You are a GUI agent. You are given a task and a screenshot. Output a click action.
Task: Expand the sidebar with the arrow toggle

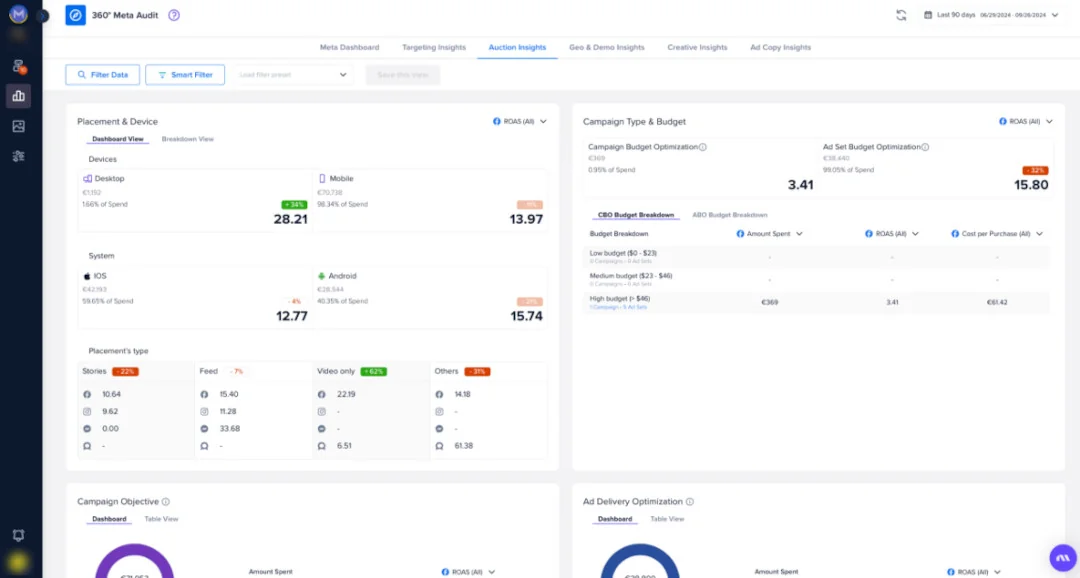43,15
